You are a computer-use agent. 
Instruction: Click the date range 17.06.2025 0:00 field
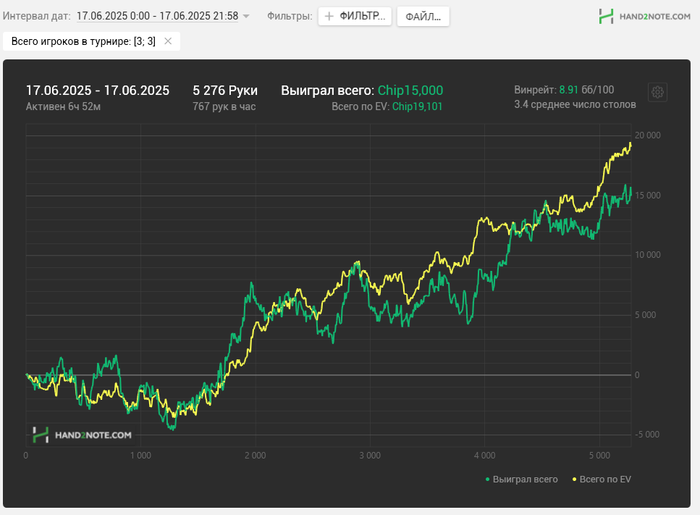click(x=157, y=16)
